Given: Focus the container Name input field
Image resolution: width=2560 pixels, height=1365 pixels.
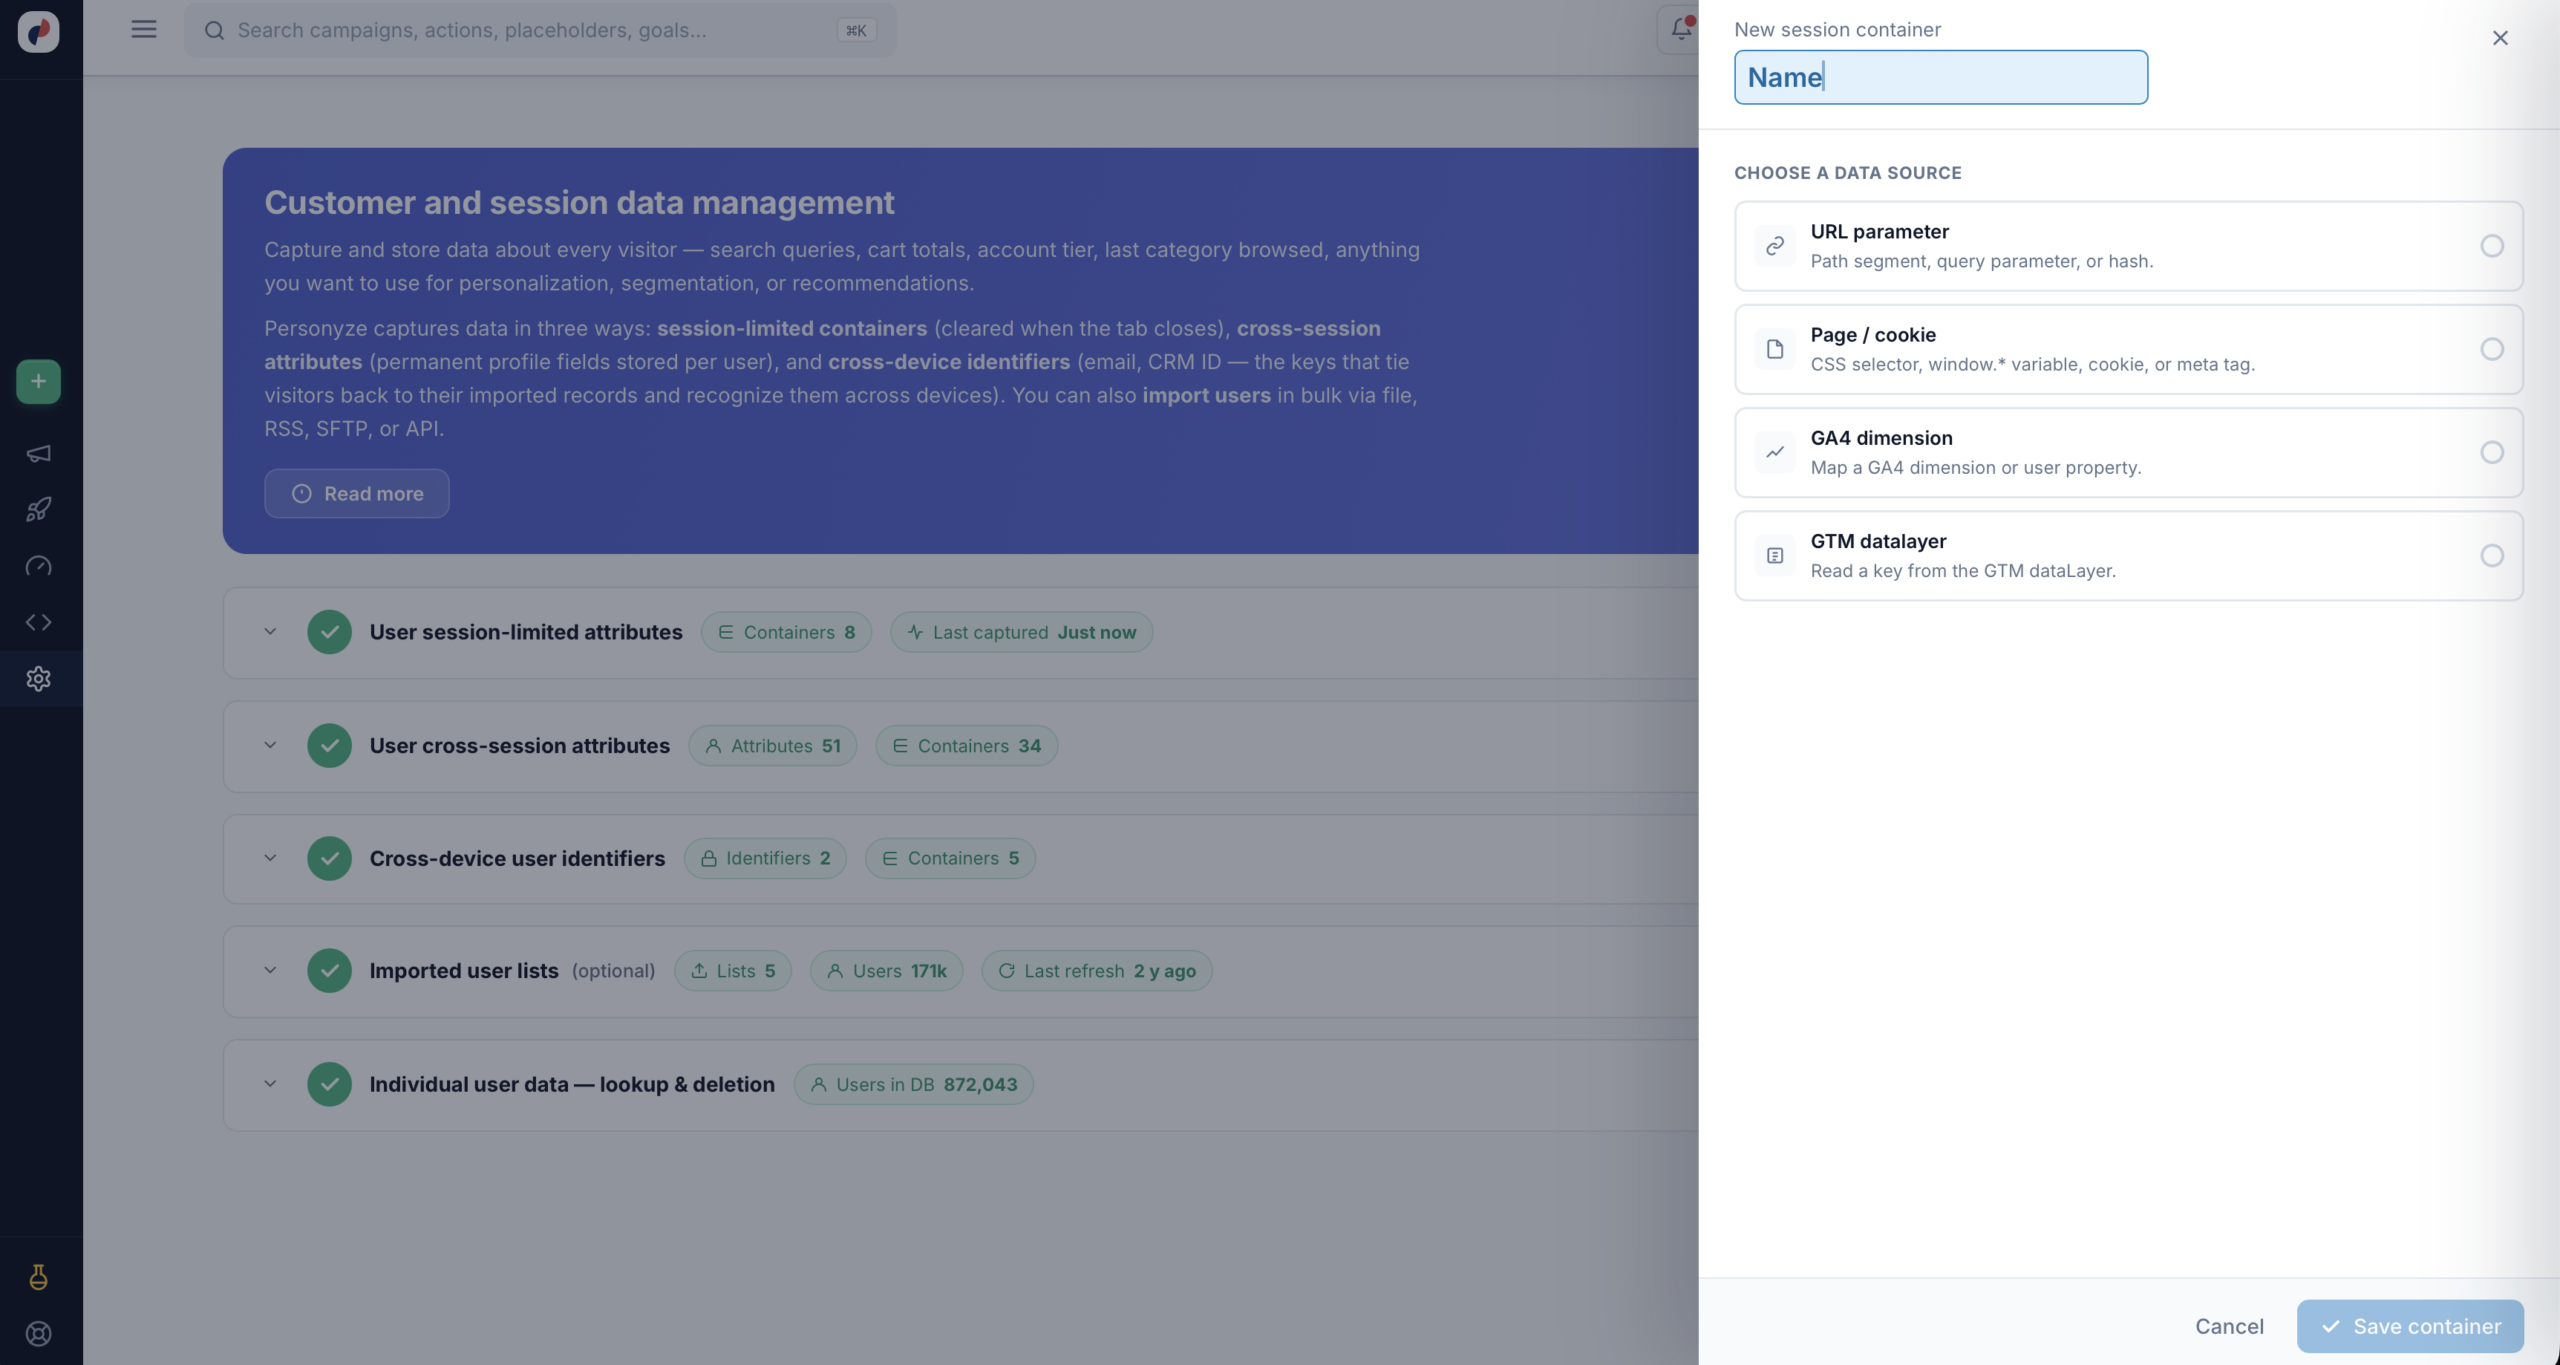Looking at the screenshot, I should click(x=1940, y=77).
